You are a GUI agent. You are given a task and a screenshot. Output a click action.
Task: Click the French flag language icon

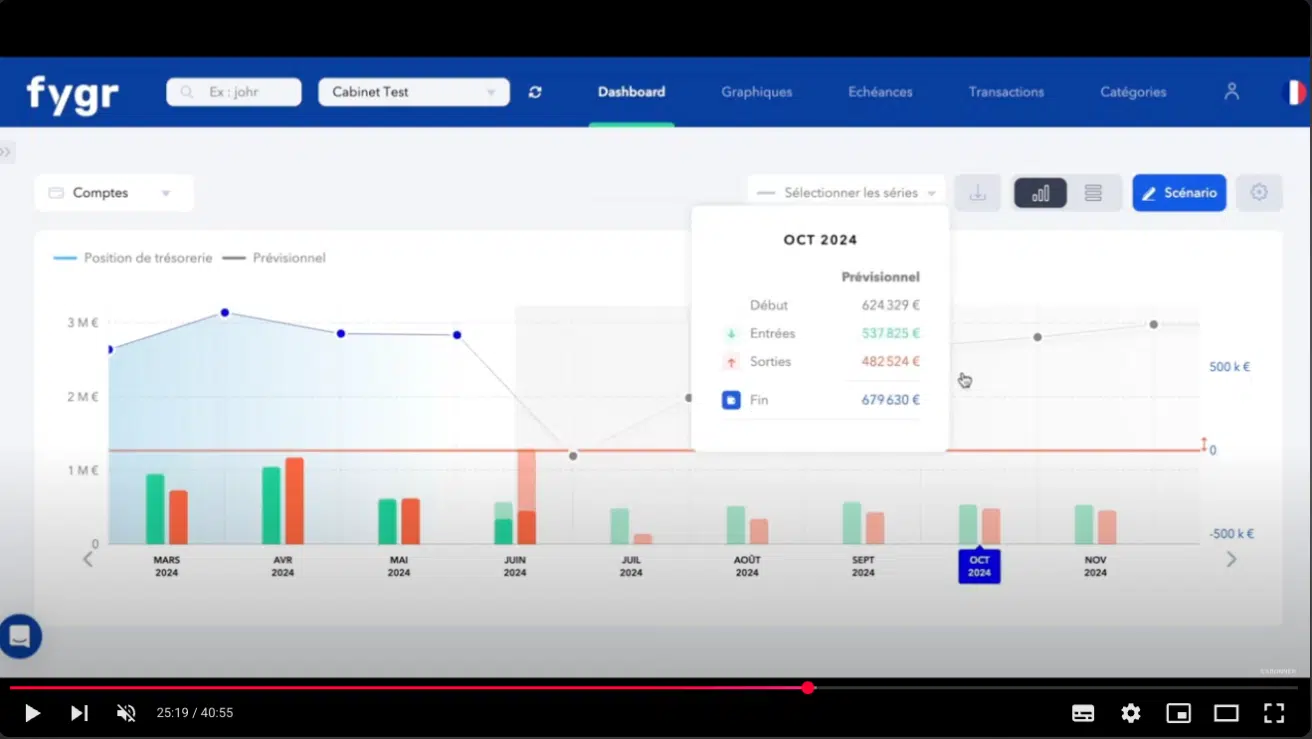pyautogui.click(x=1293, y=92)
